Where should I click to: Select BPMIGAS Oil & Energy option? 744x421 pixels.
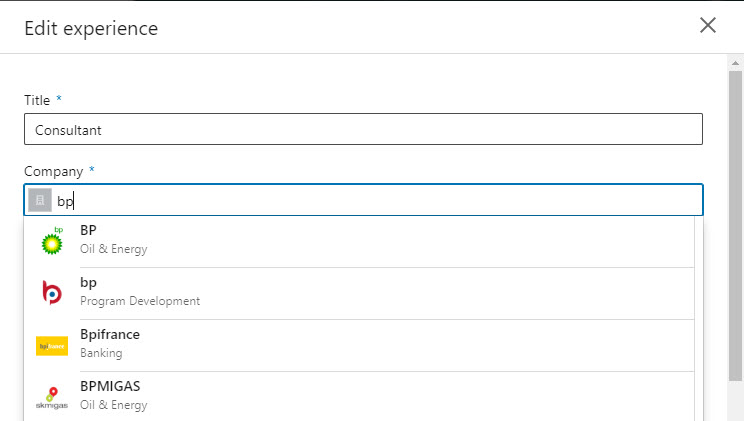[x=359, y=397]
